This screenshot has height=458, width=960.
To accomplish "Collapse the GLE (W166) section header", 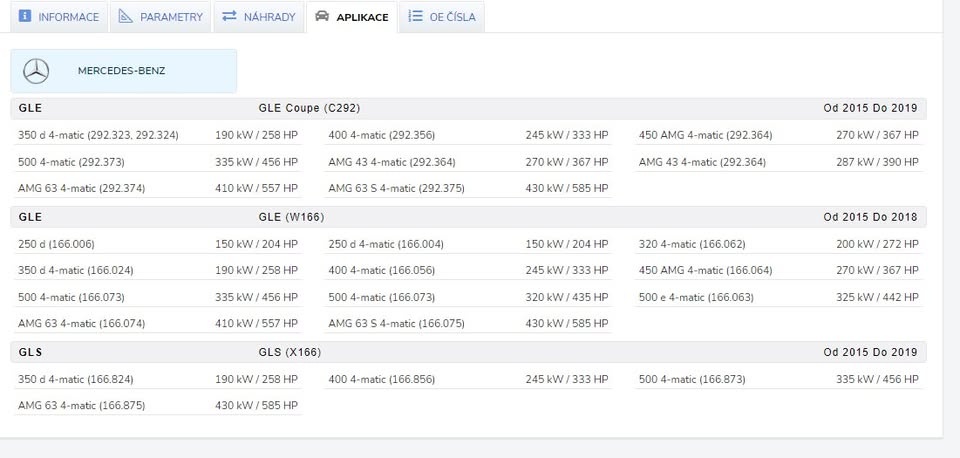I will (468, 217).
